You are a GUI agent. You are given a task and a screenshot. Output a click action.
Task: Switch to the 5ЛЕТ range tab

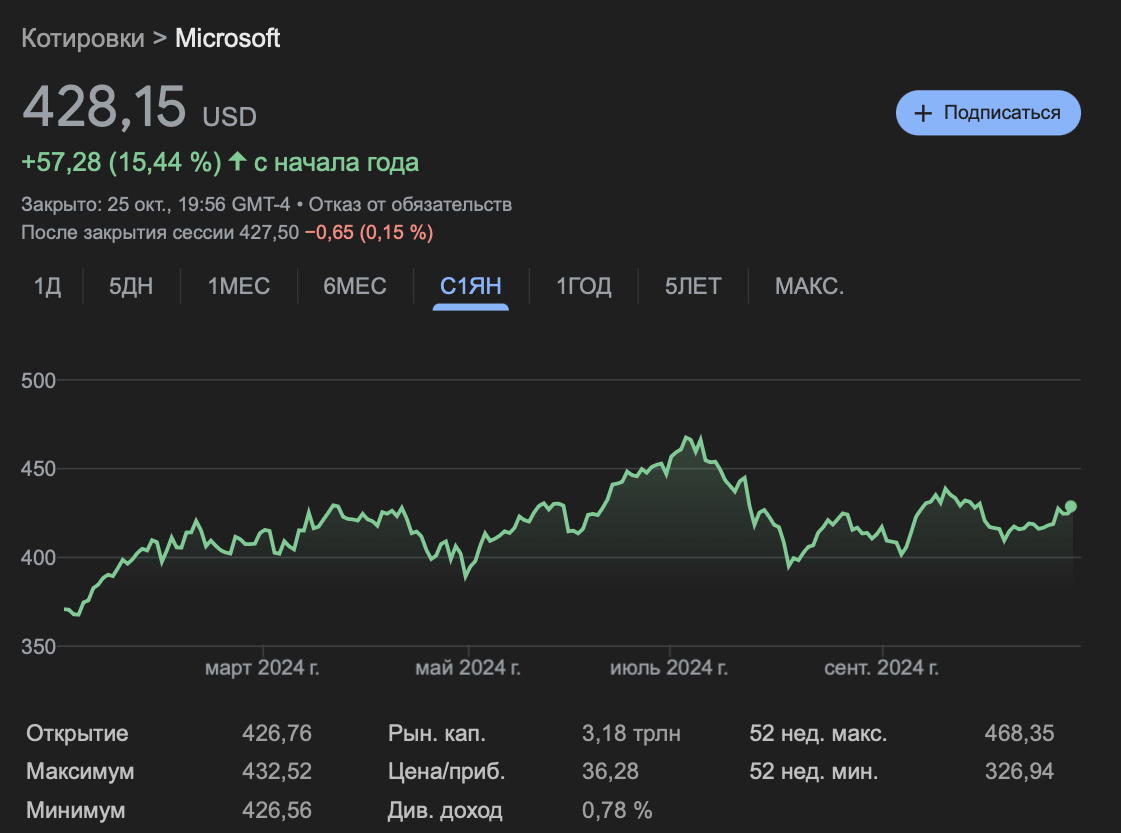[693, 286]
